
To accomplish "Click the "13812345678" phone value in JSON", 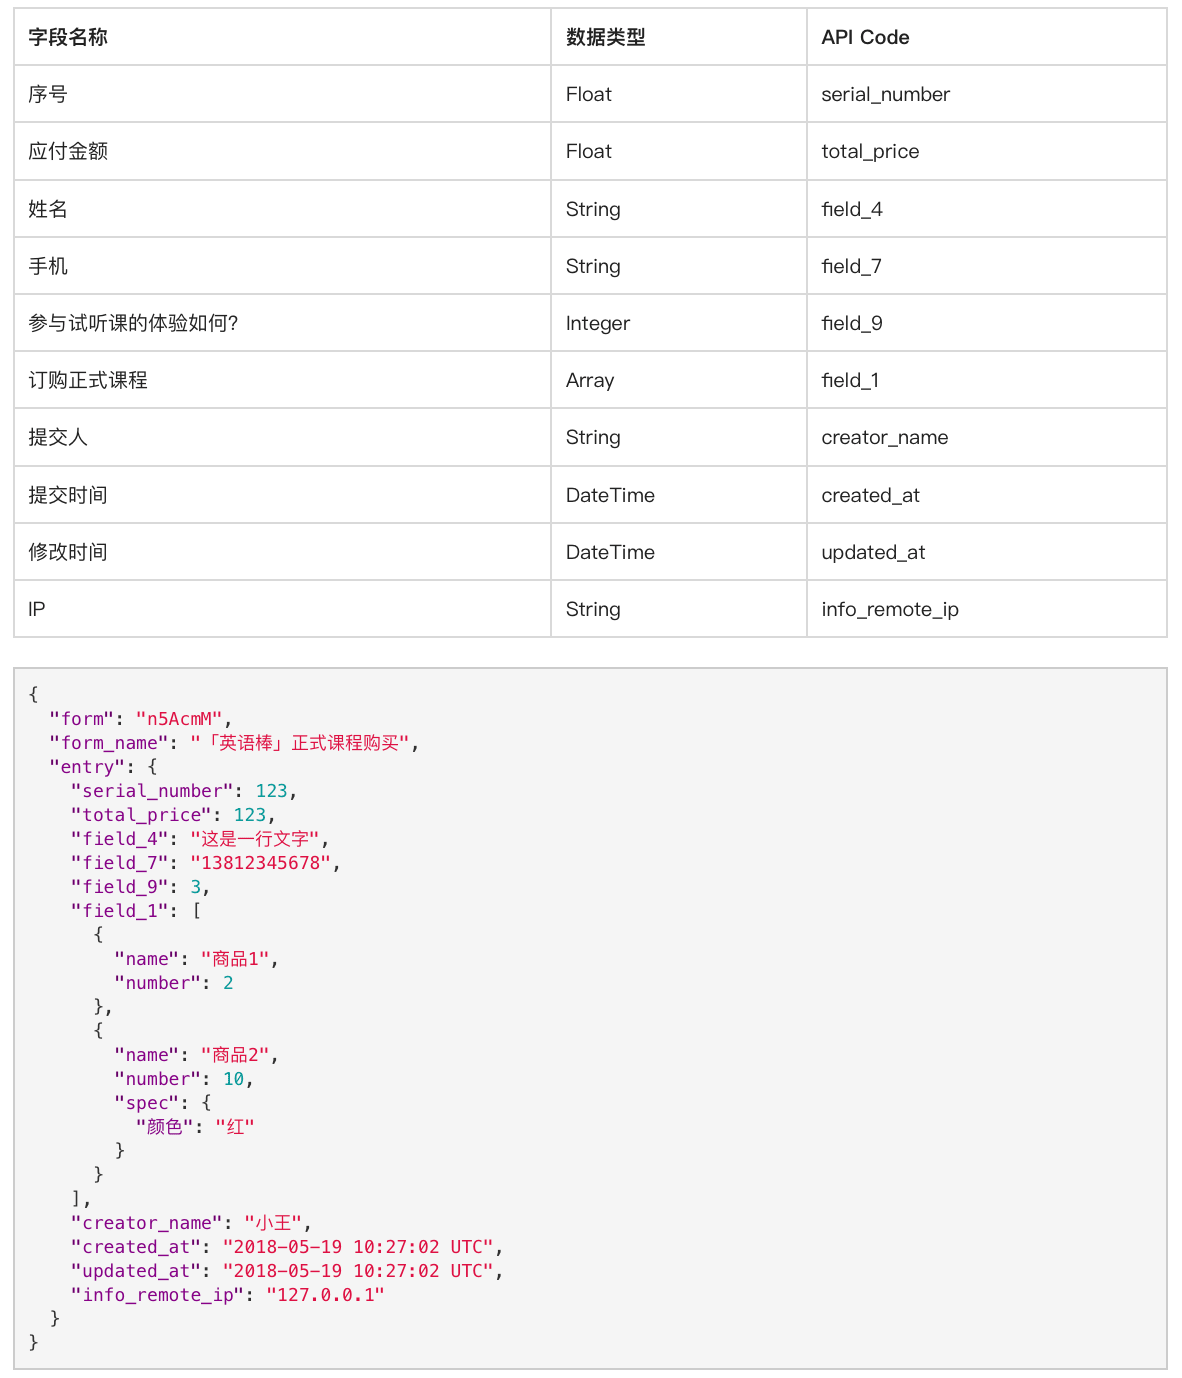I will [x=260, y=863].
